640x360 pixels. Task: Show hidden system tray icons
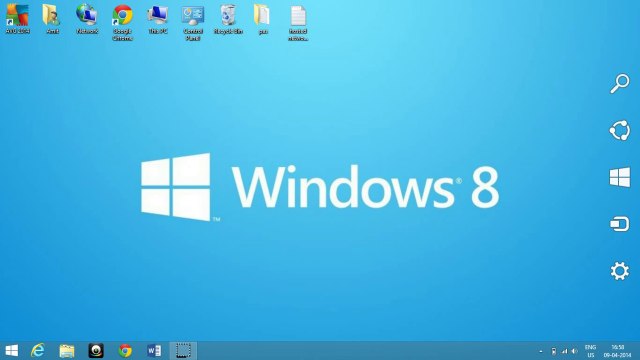click(541, 351)
